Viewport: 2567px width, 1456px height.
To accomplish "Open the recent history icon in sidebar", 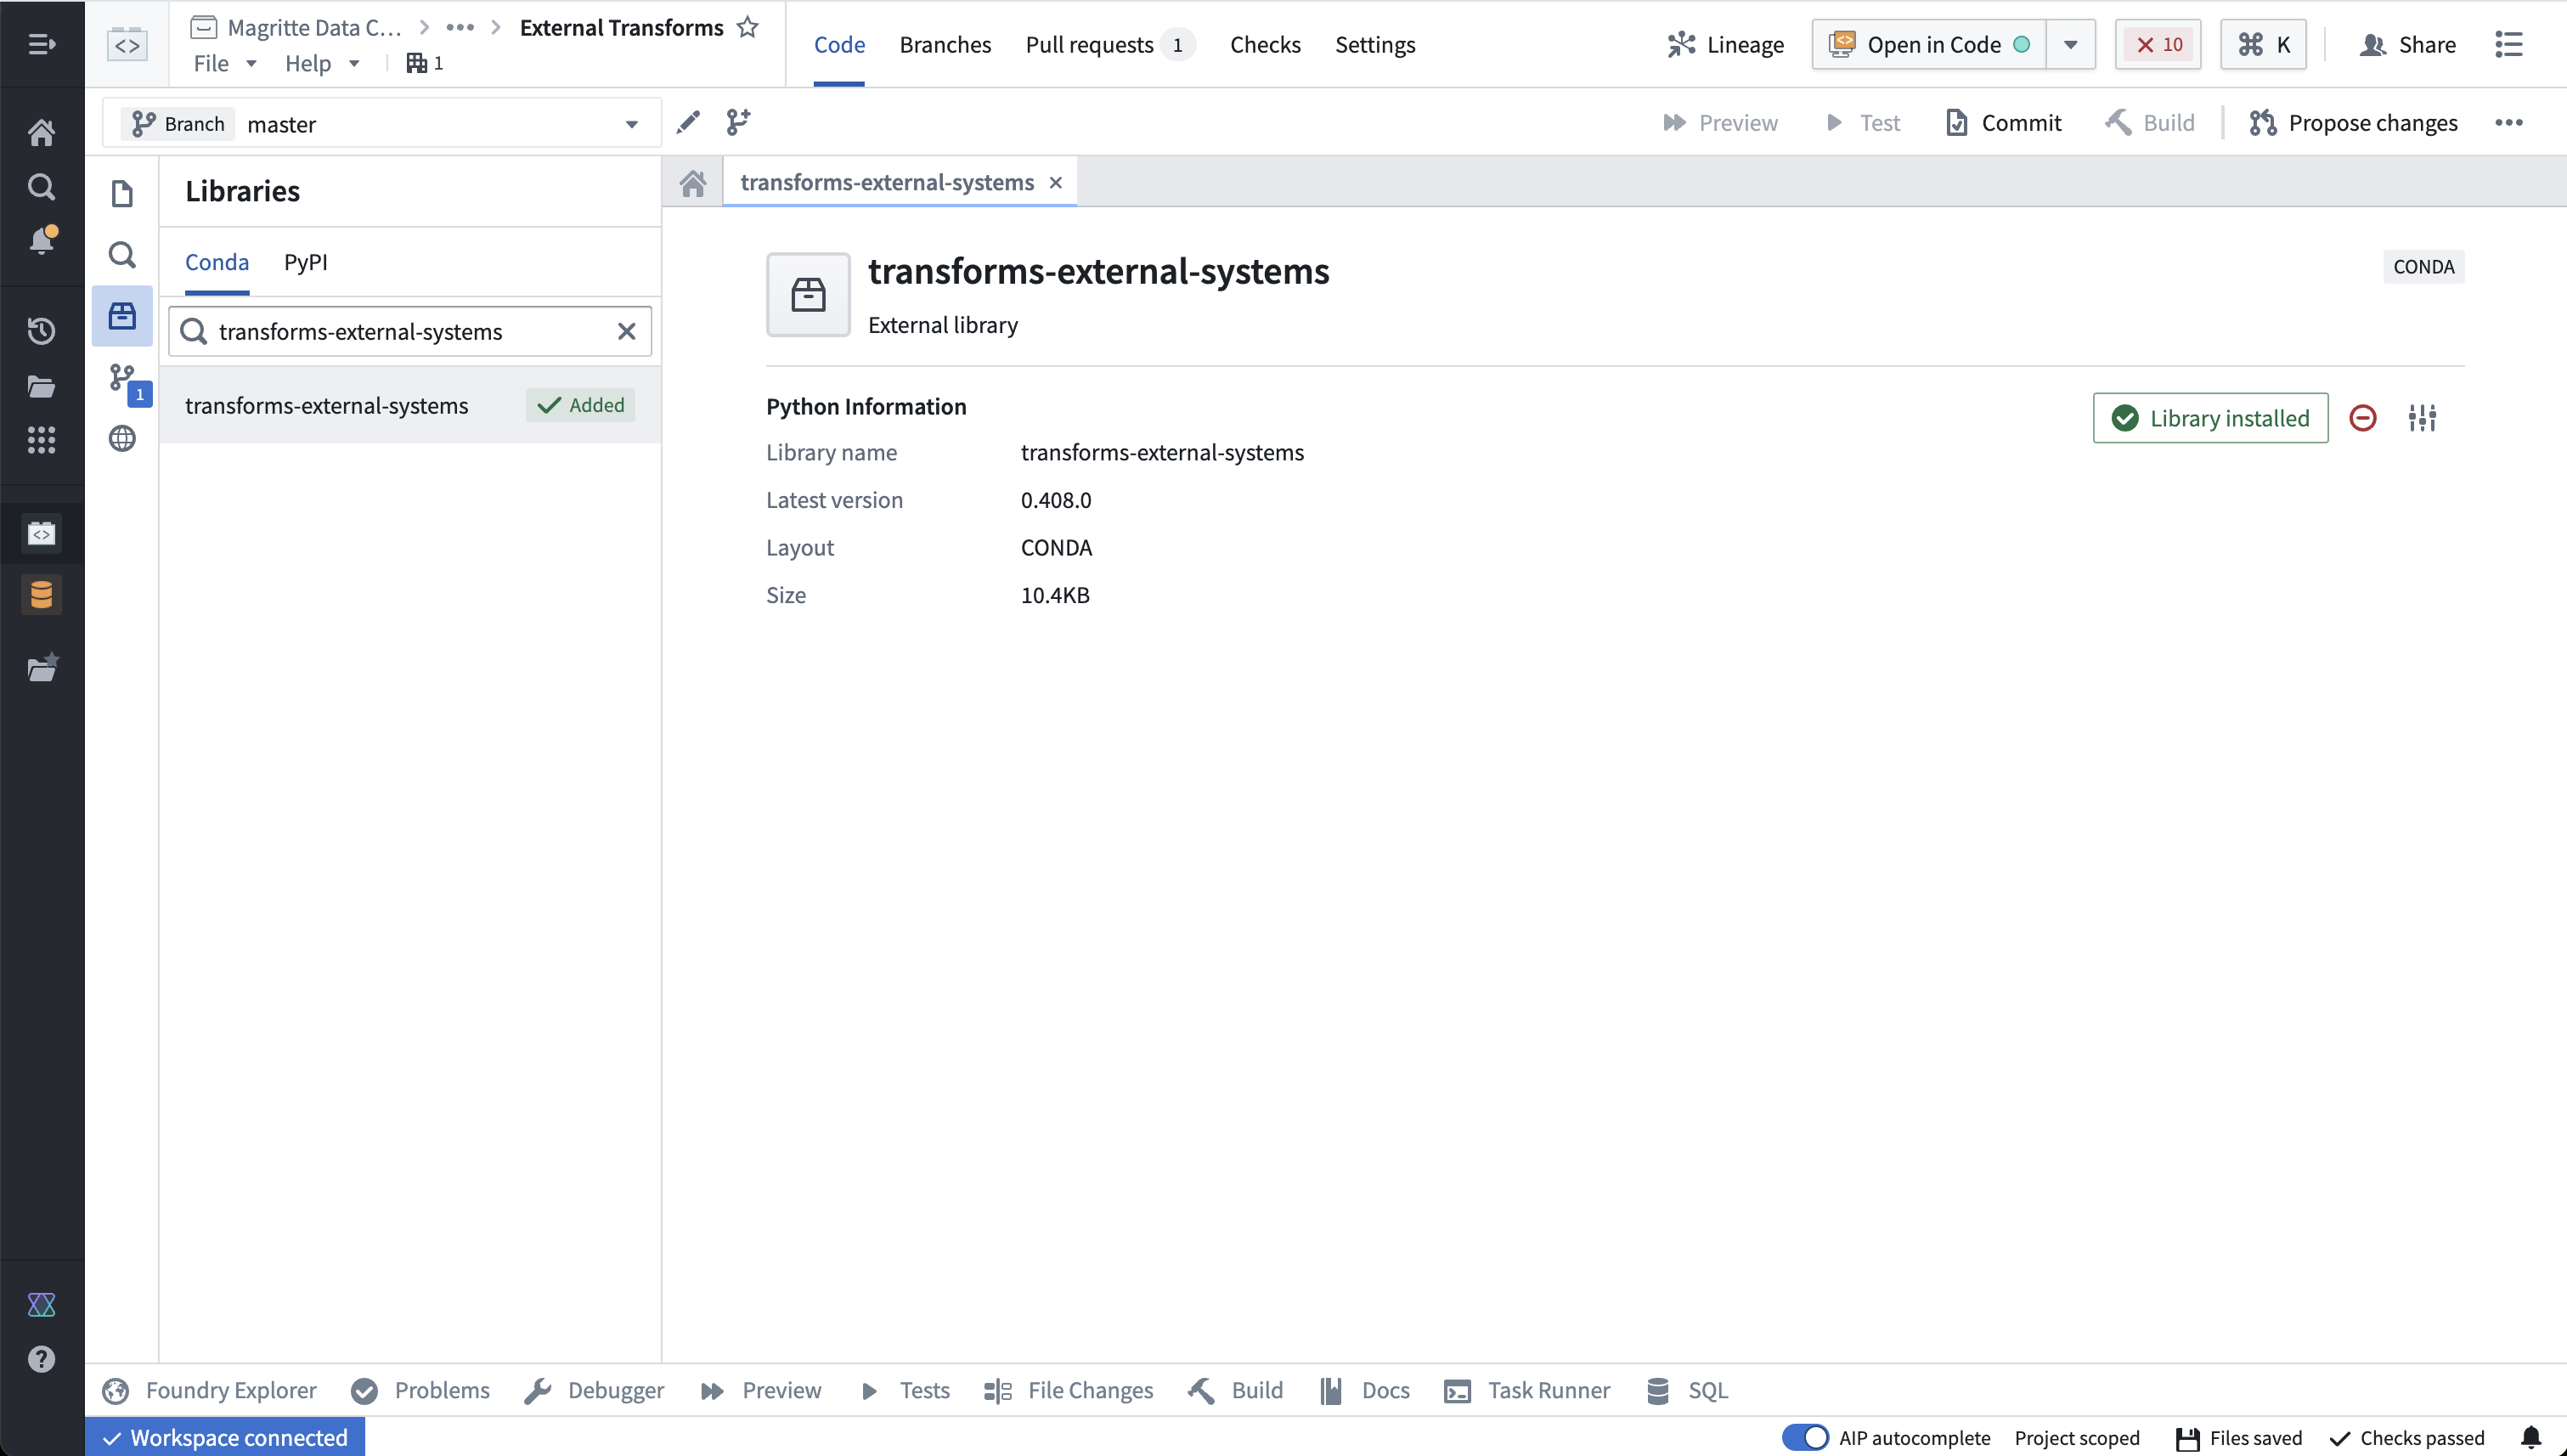I will point(41,331).
